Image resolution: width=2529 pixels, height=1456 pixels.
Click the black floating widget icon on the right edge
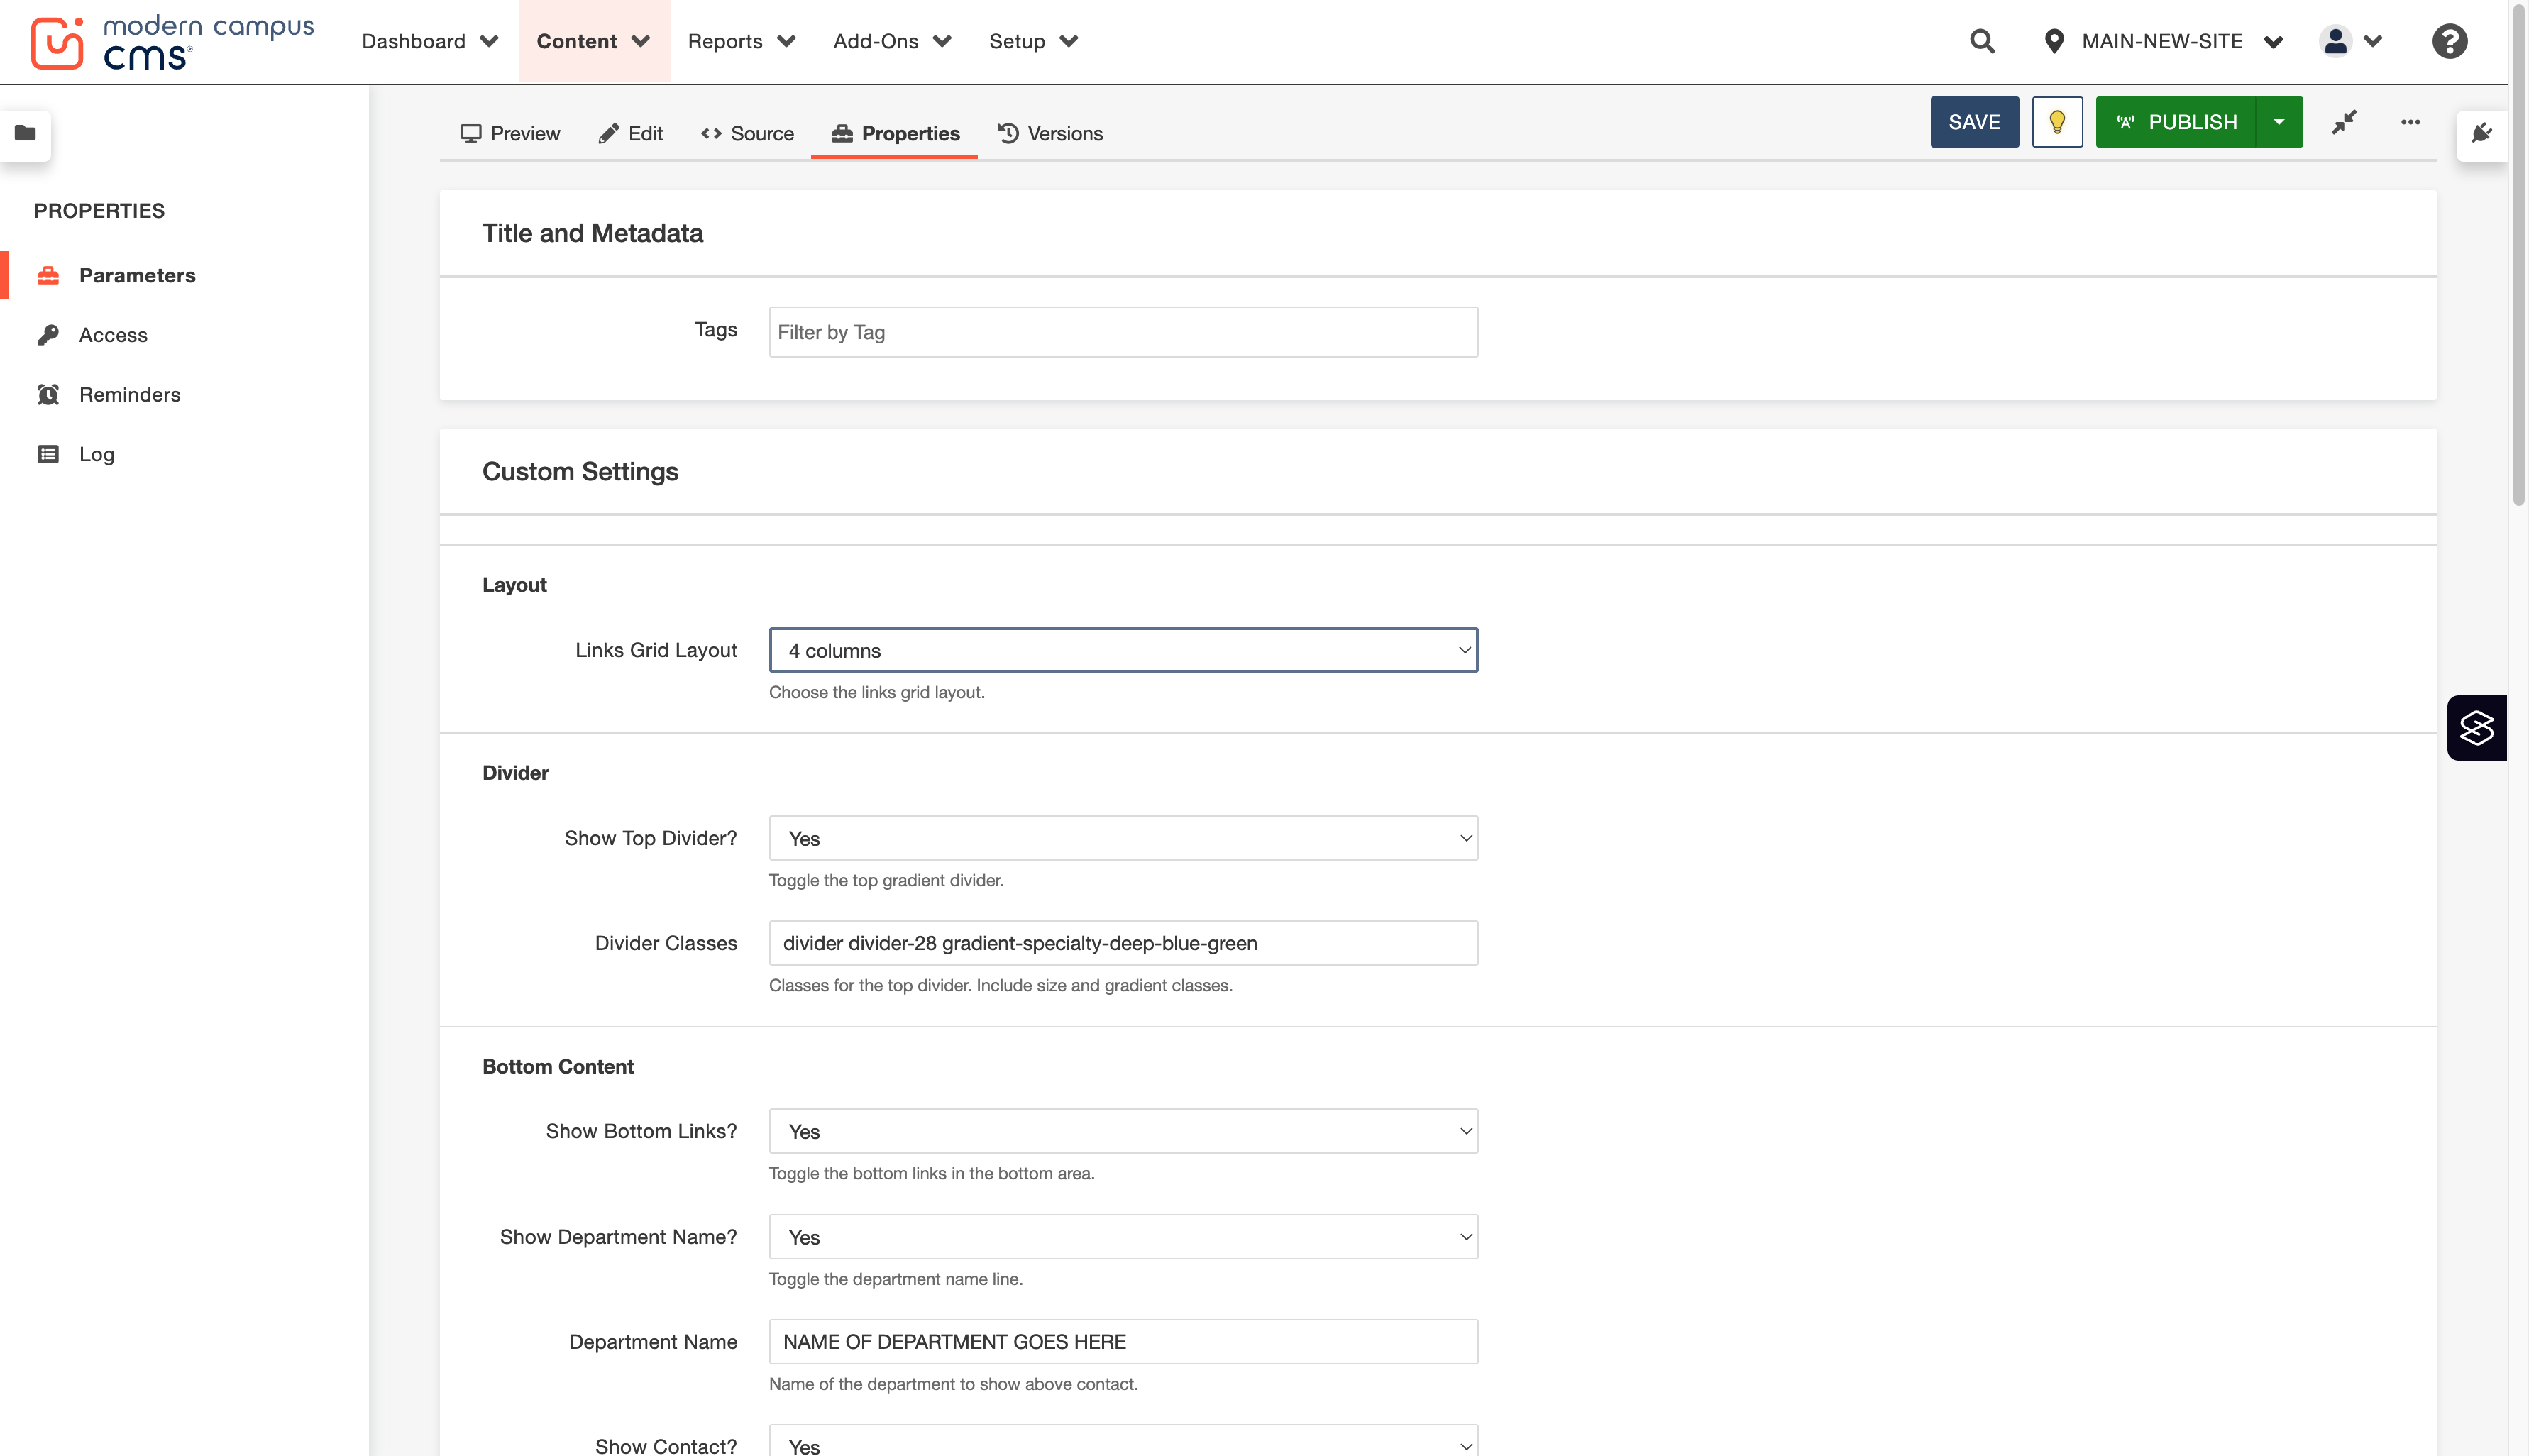pos(2476,728)
